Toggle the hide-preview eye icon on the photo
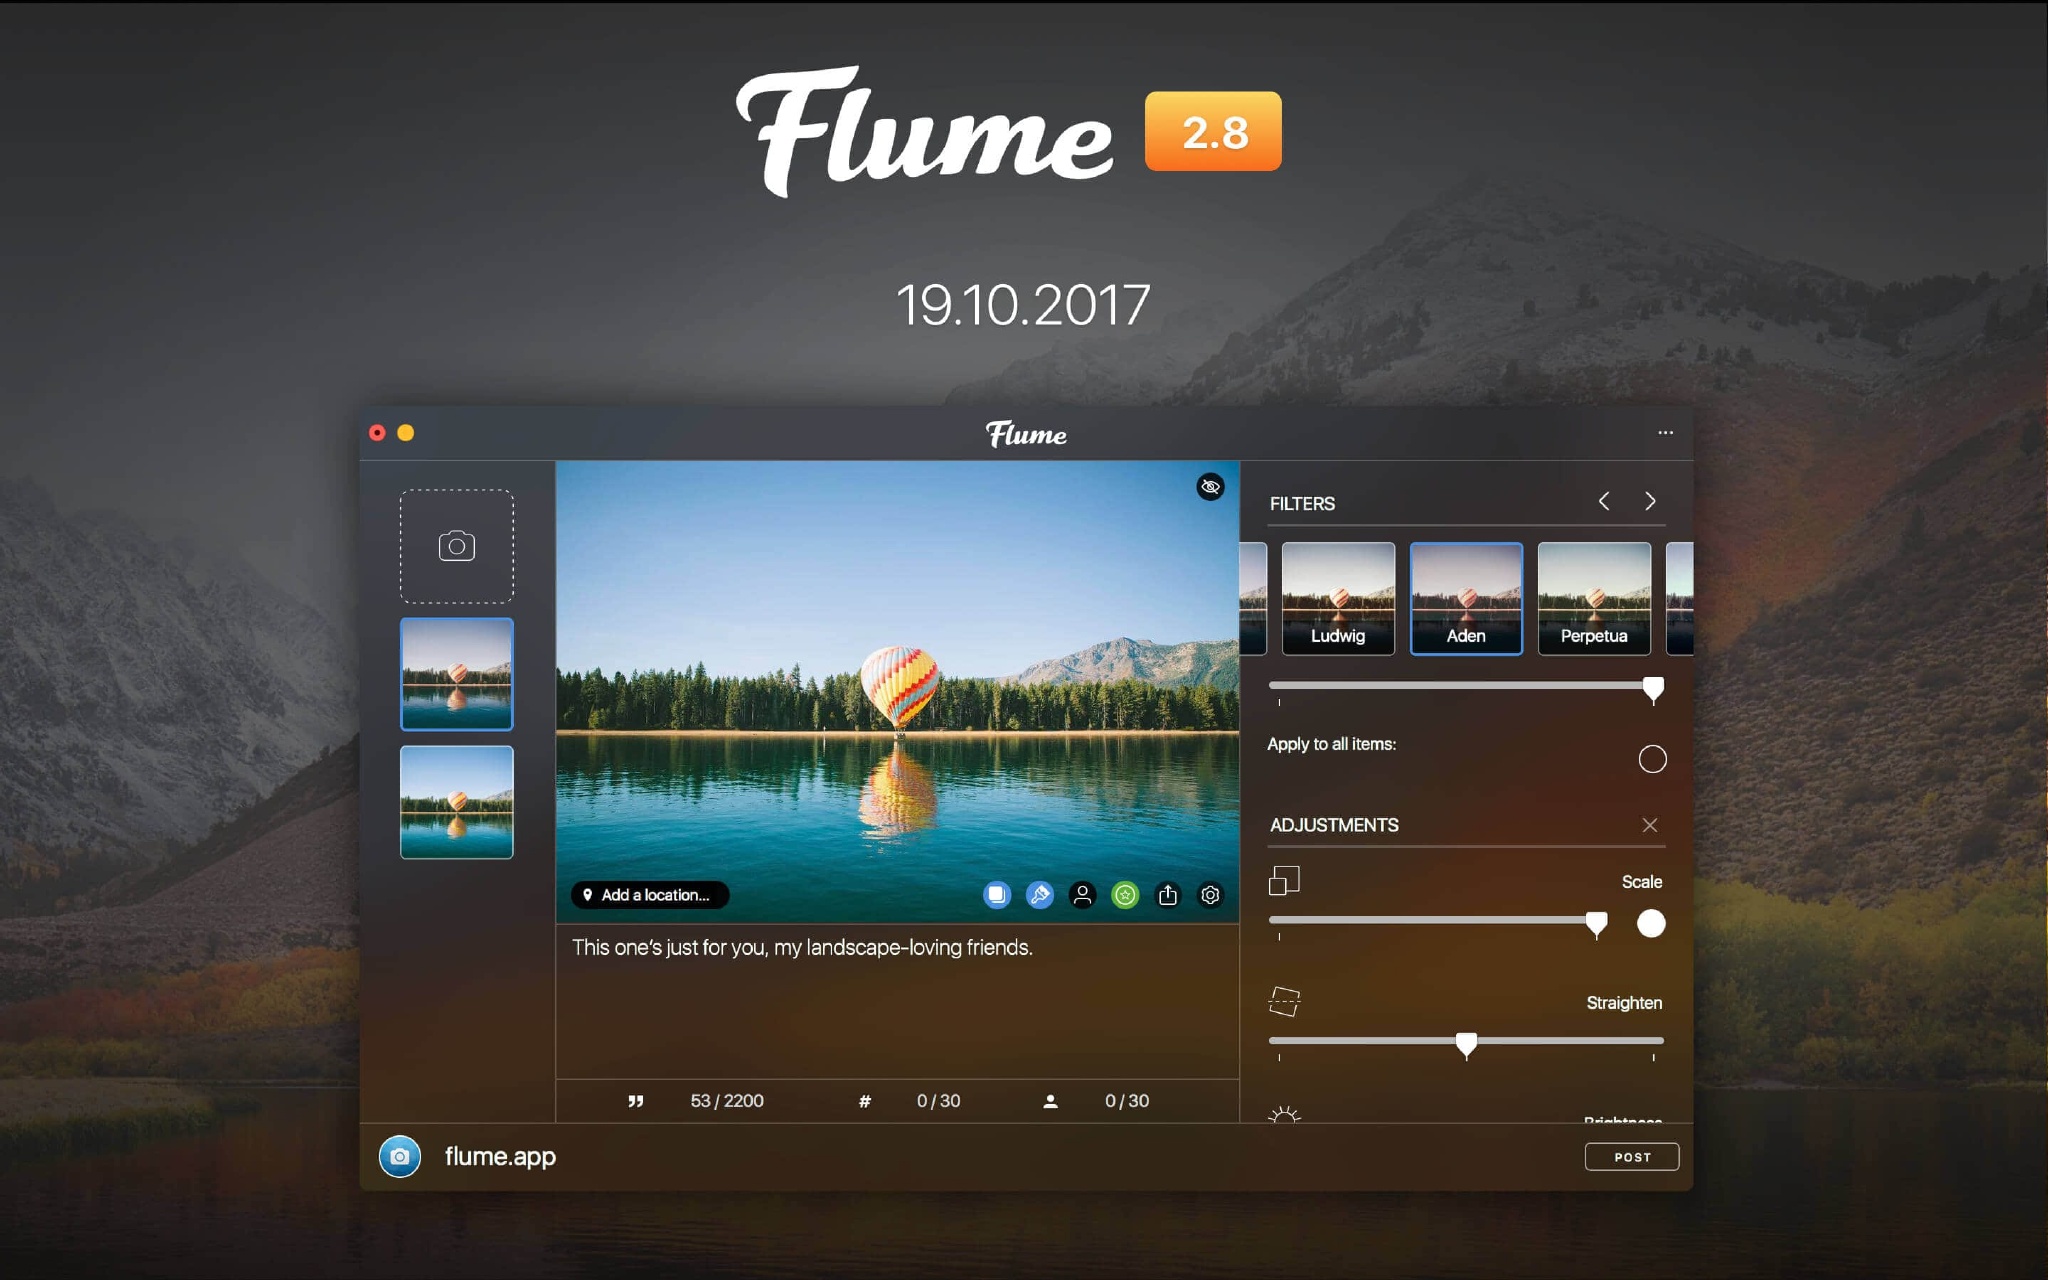 1210,487
